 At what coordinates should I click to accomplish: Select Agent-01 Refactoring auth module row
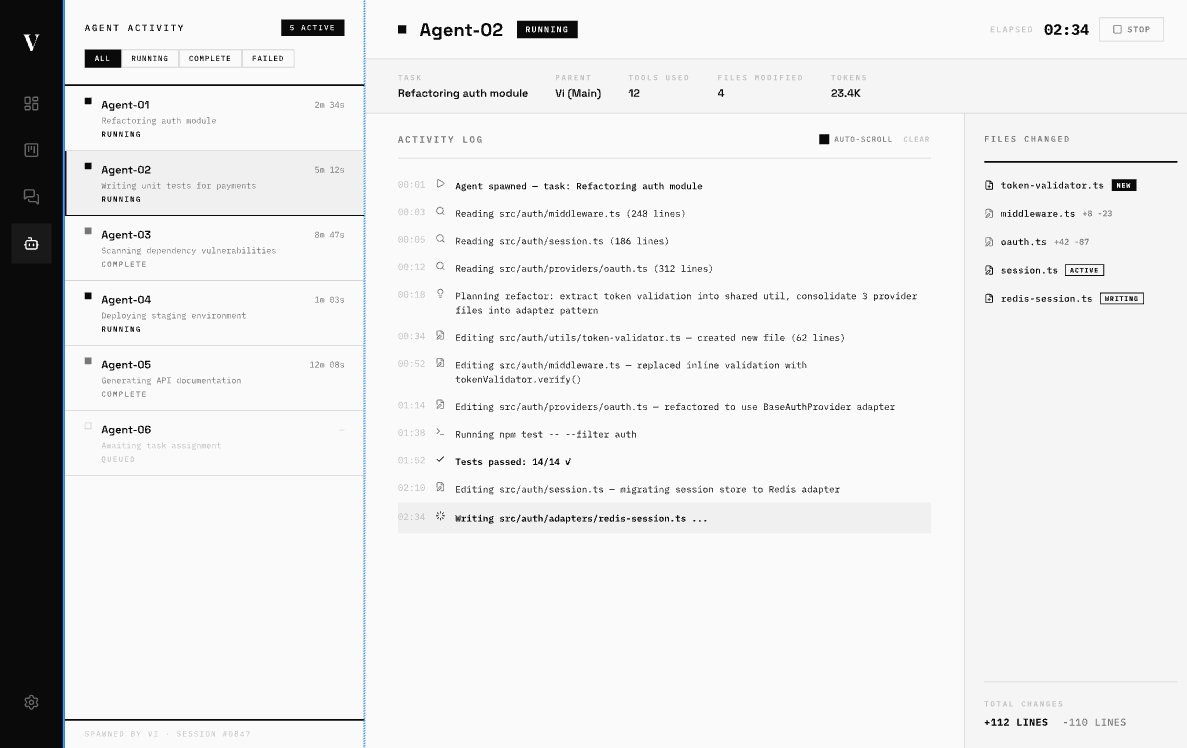coord(214,118)
